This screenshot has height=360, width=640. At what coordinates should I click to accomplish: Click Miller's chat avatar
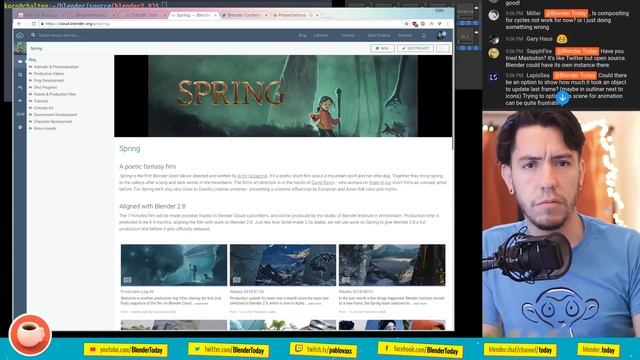coord(493,15)
